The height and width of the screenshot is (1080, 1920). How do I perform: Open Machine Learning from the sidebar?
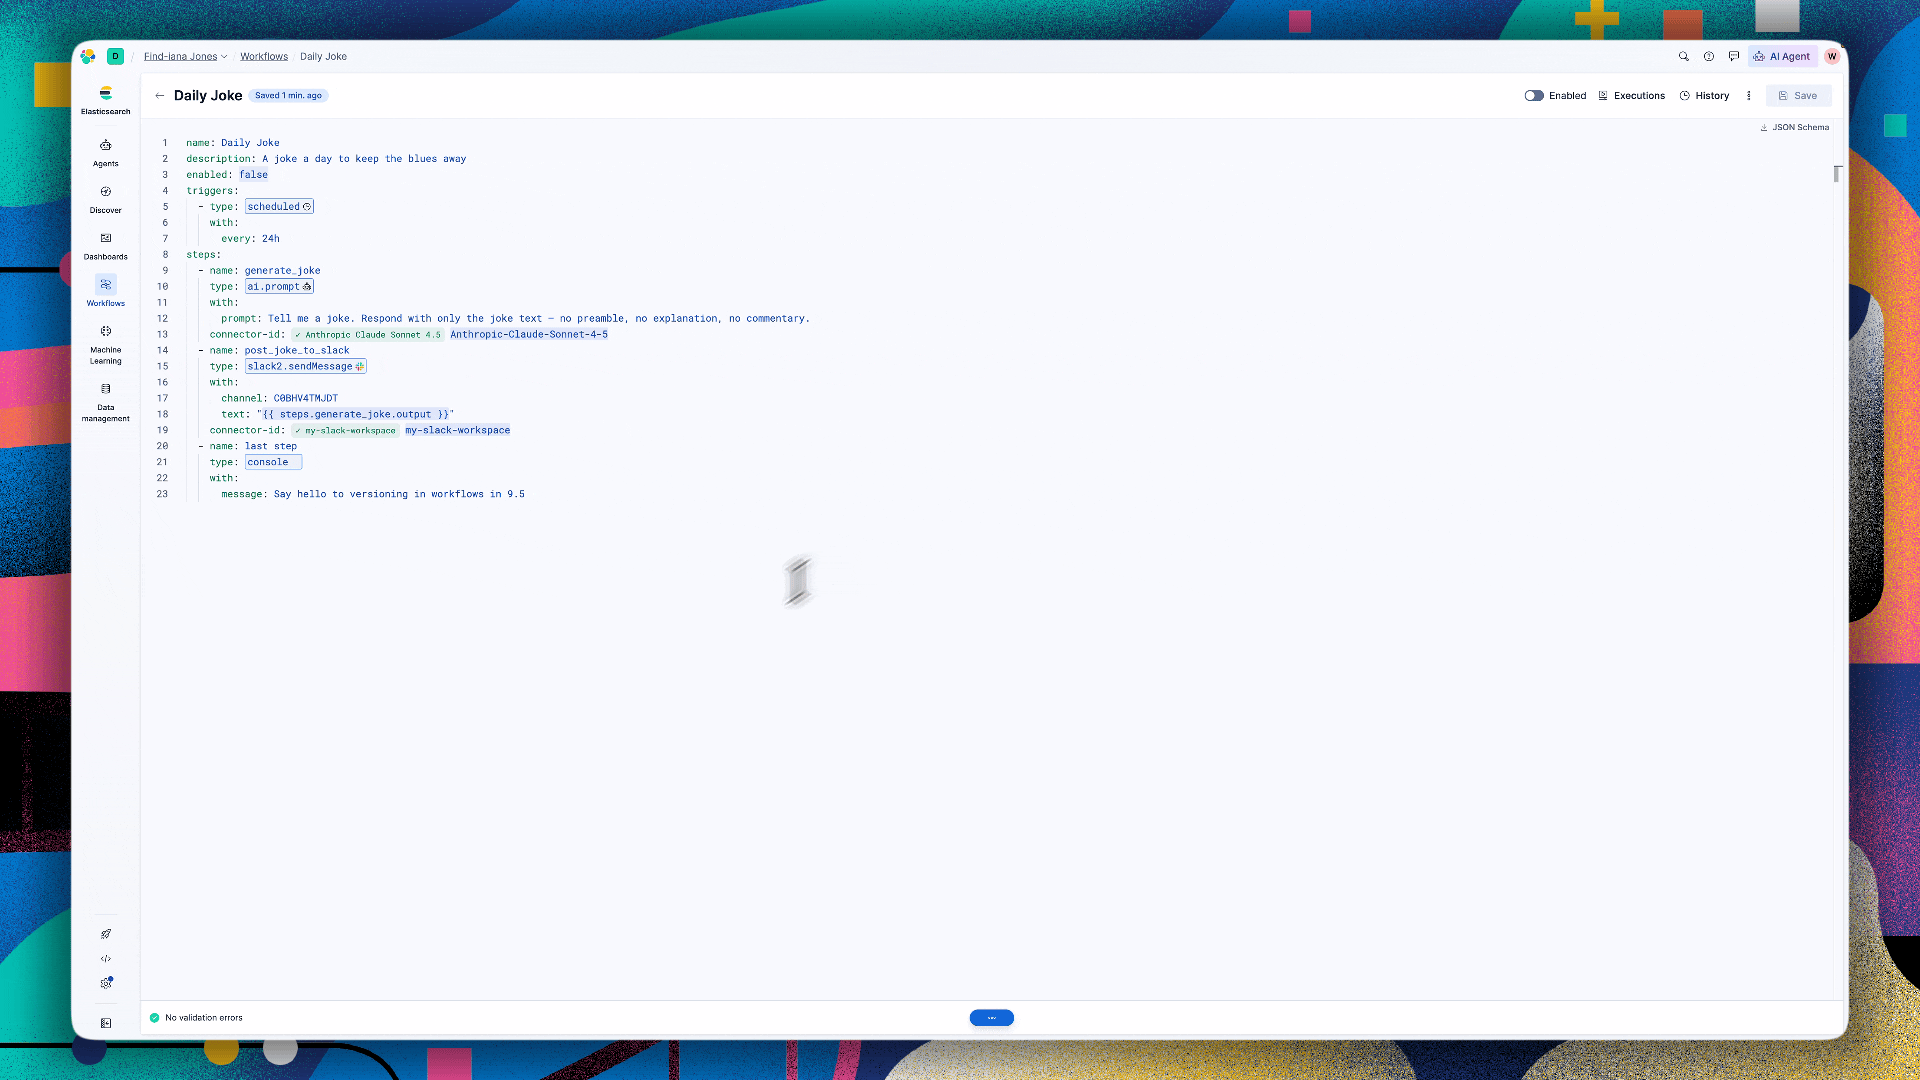tap(106, 344)
